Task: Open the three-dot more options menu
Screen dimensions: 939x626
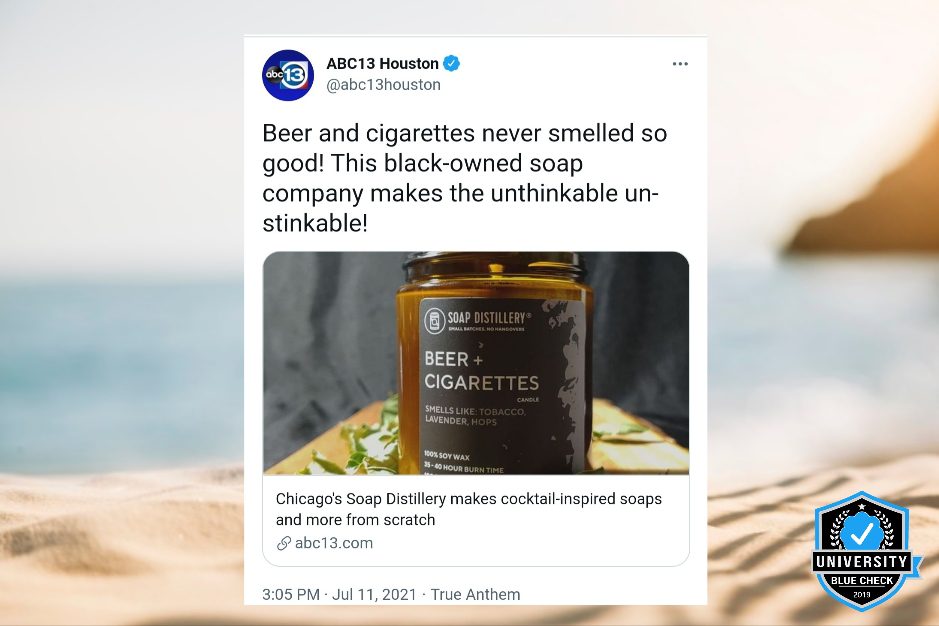Action: (680, 63)
